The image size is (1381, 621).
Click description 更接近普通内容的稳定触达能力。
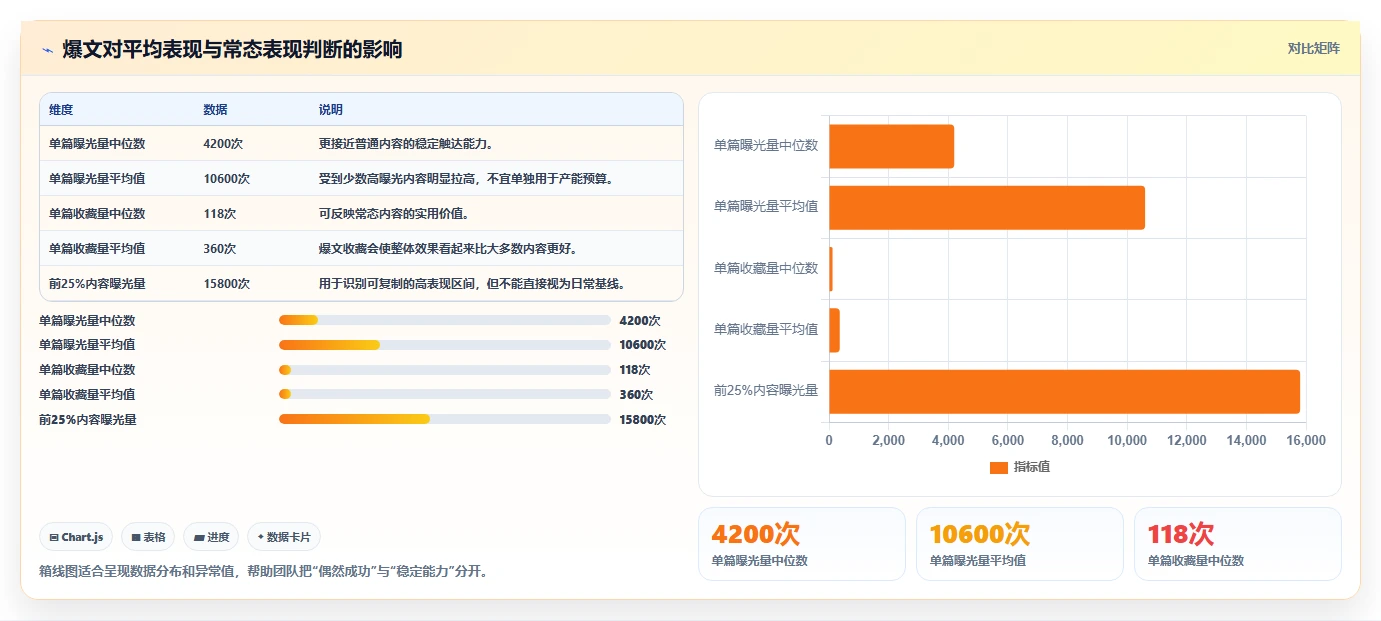(x=406, y=143)
